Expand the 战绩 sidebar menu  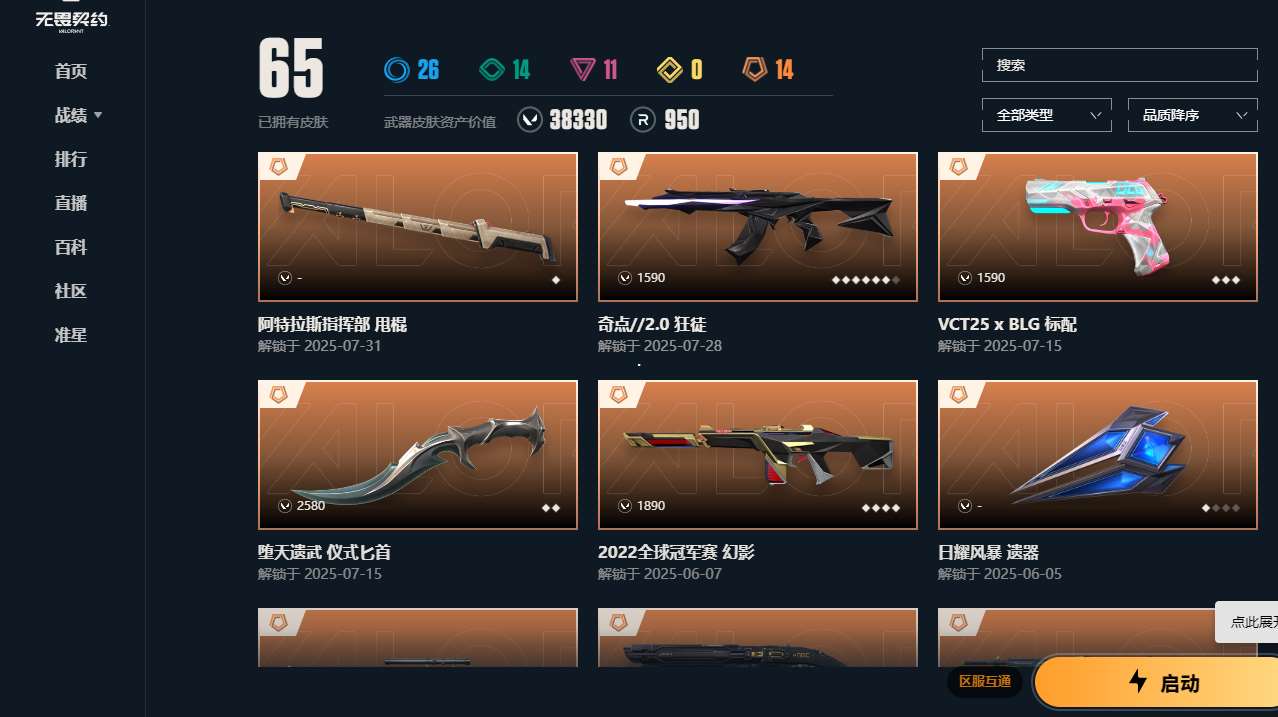[x=78, y=115]
